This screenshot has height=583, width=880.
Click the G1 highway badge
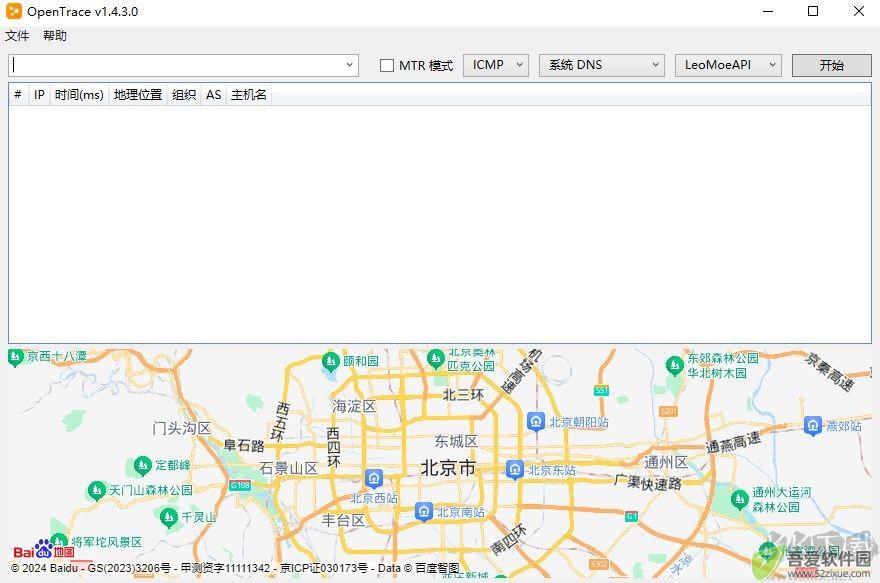coord(631,516)
